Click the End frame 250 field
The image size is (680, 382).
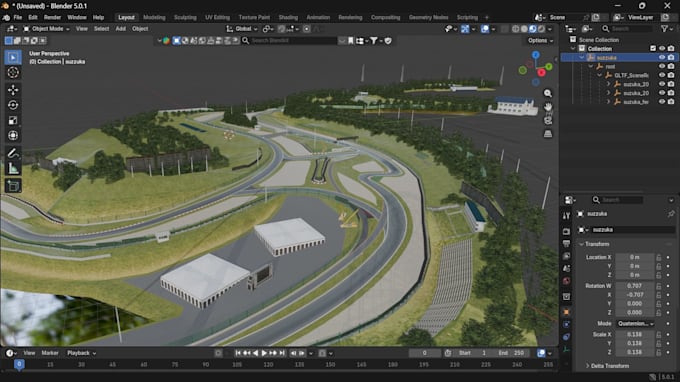click(512, 353)
